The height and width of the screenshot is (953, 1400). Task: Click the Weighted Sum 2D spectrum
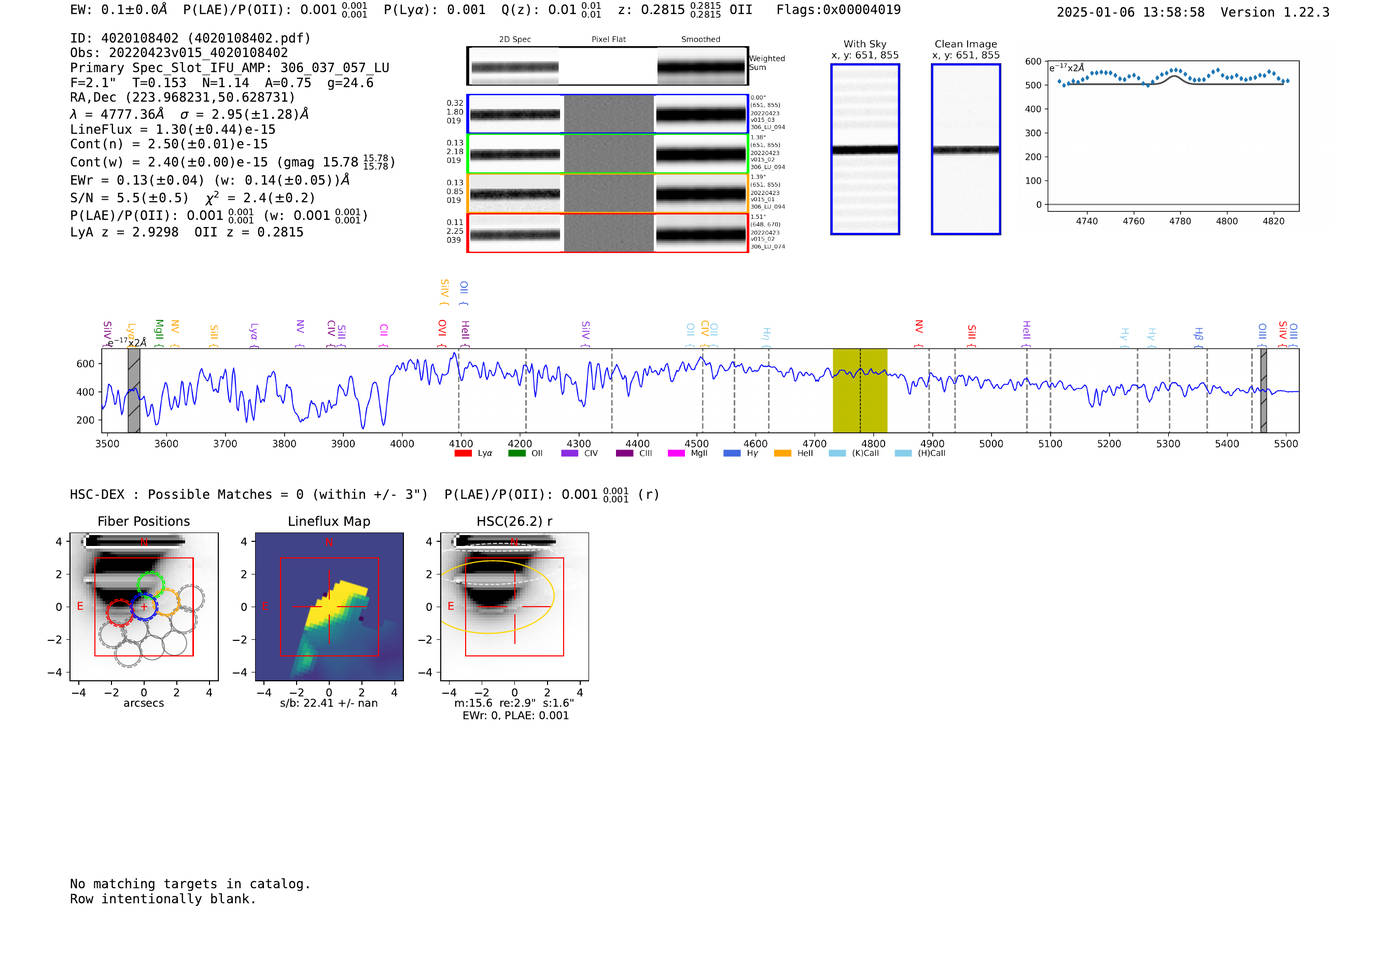point(607,67)
